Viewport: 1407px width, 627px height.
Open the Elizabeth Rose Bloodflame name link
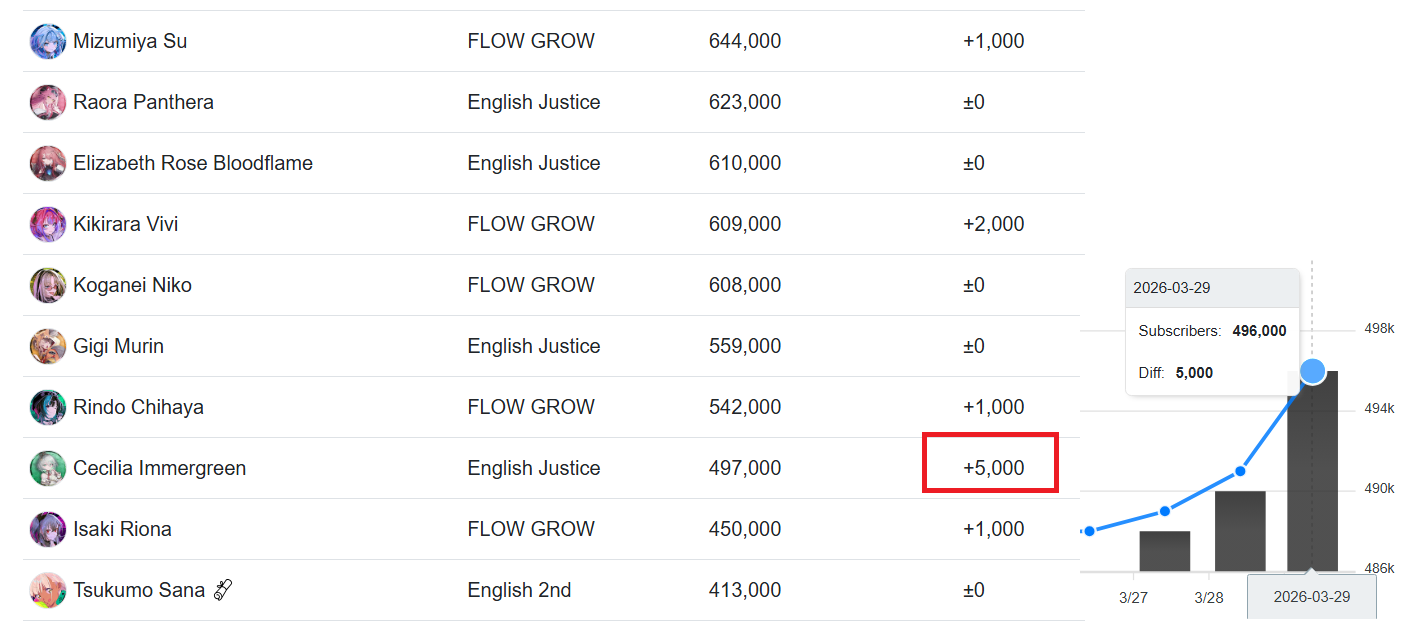[x=193, y=164]
